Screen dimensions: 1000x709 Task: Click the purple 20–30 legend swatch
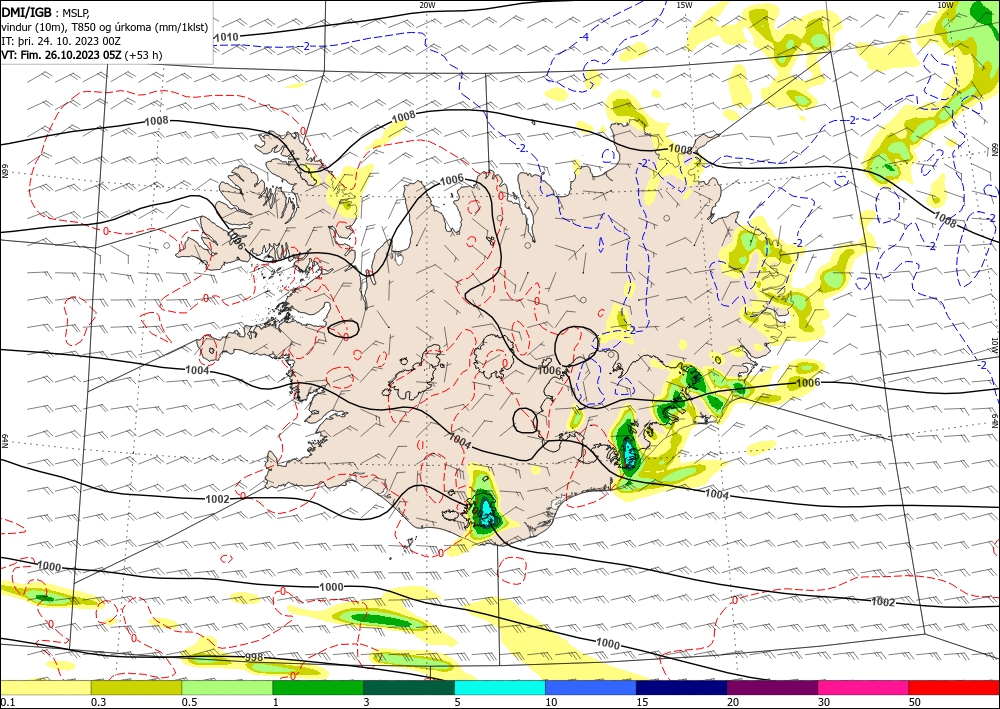coord(772,687)
